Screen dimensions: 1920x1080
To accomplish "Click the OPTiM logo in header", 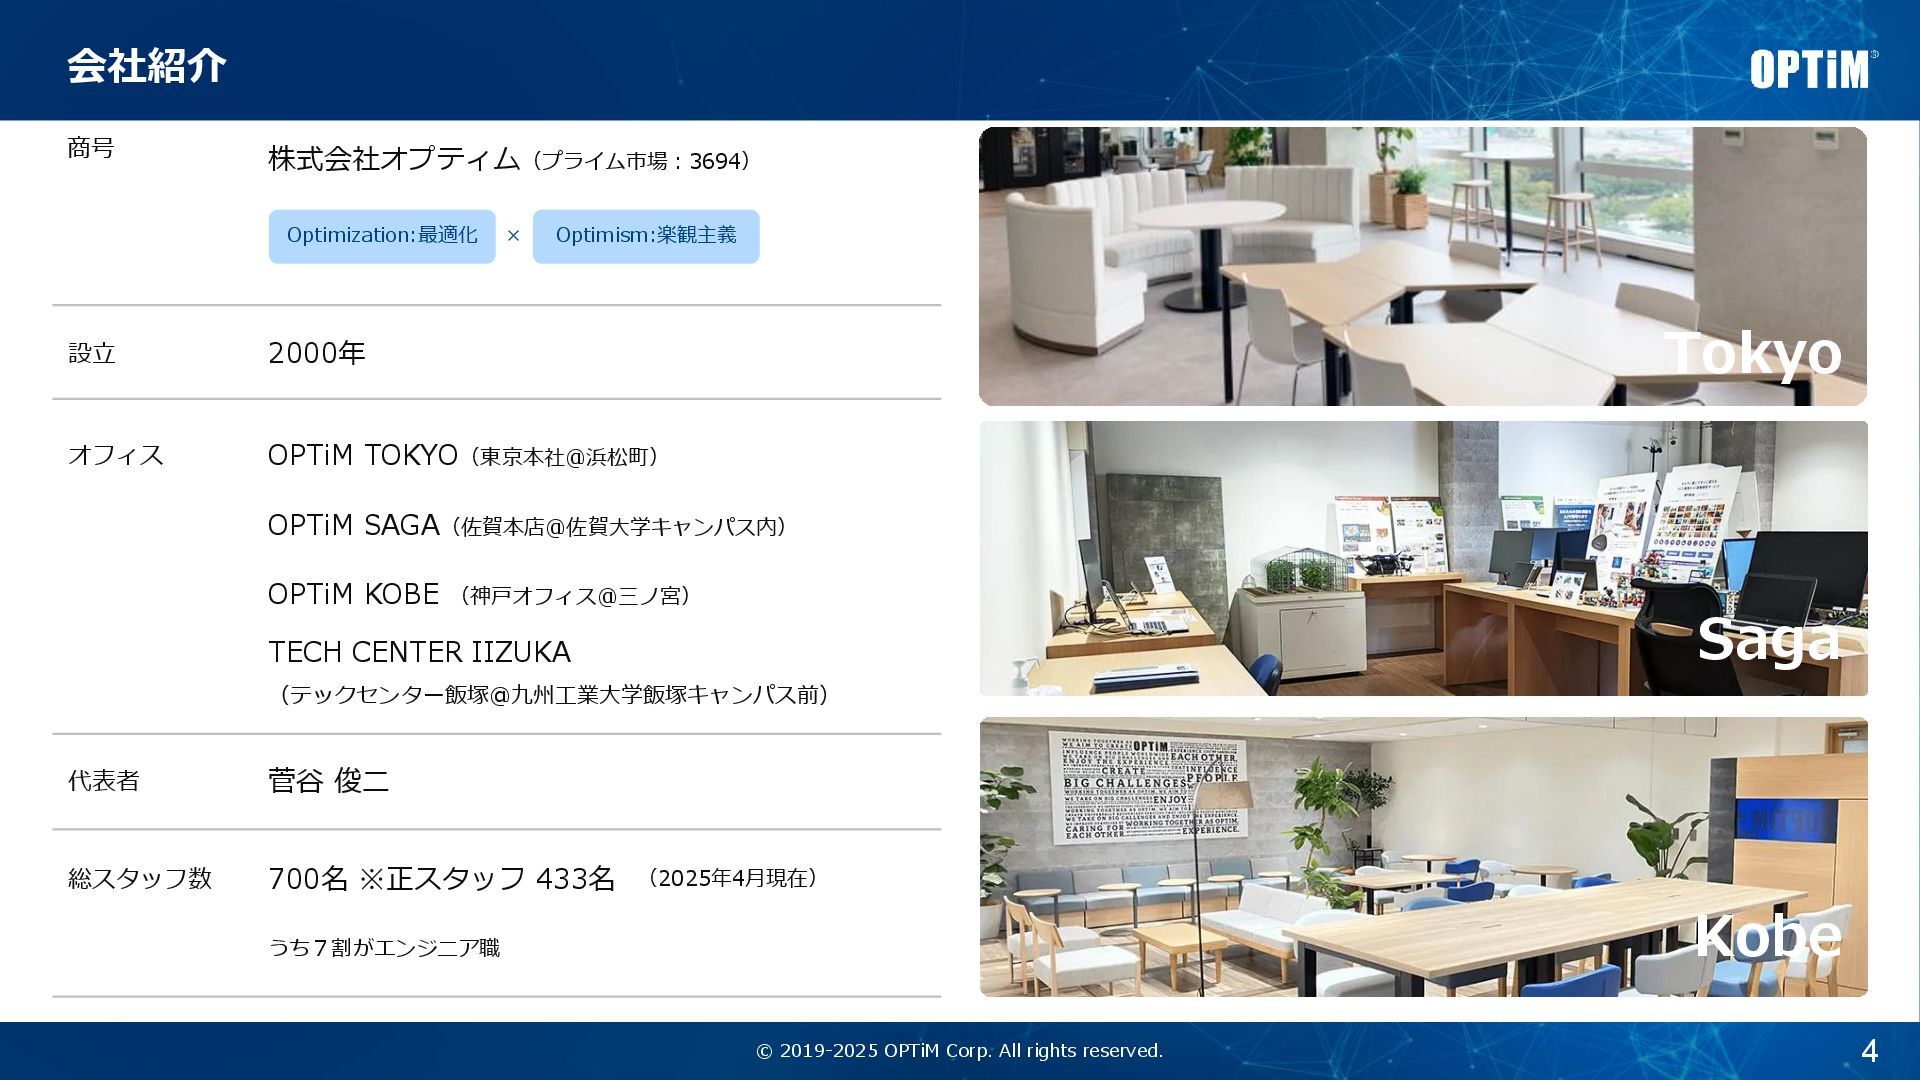I will tap(1813, 69).
